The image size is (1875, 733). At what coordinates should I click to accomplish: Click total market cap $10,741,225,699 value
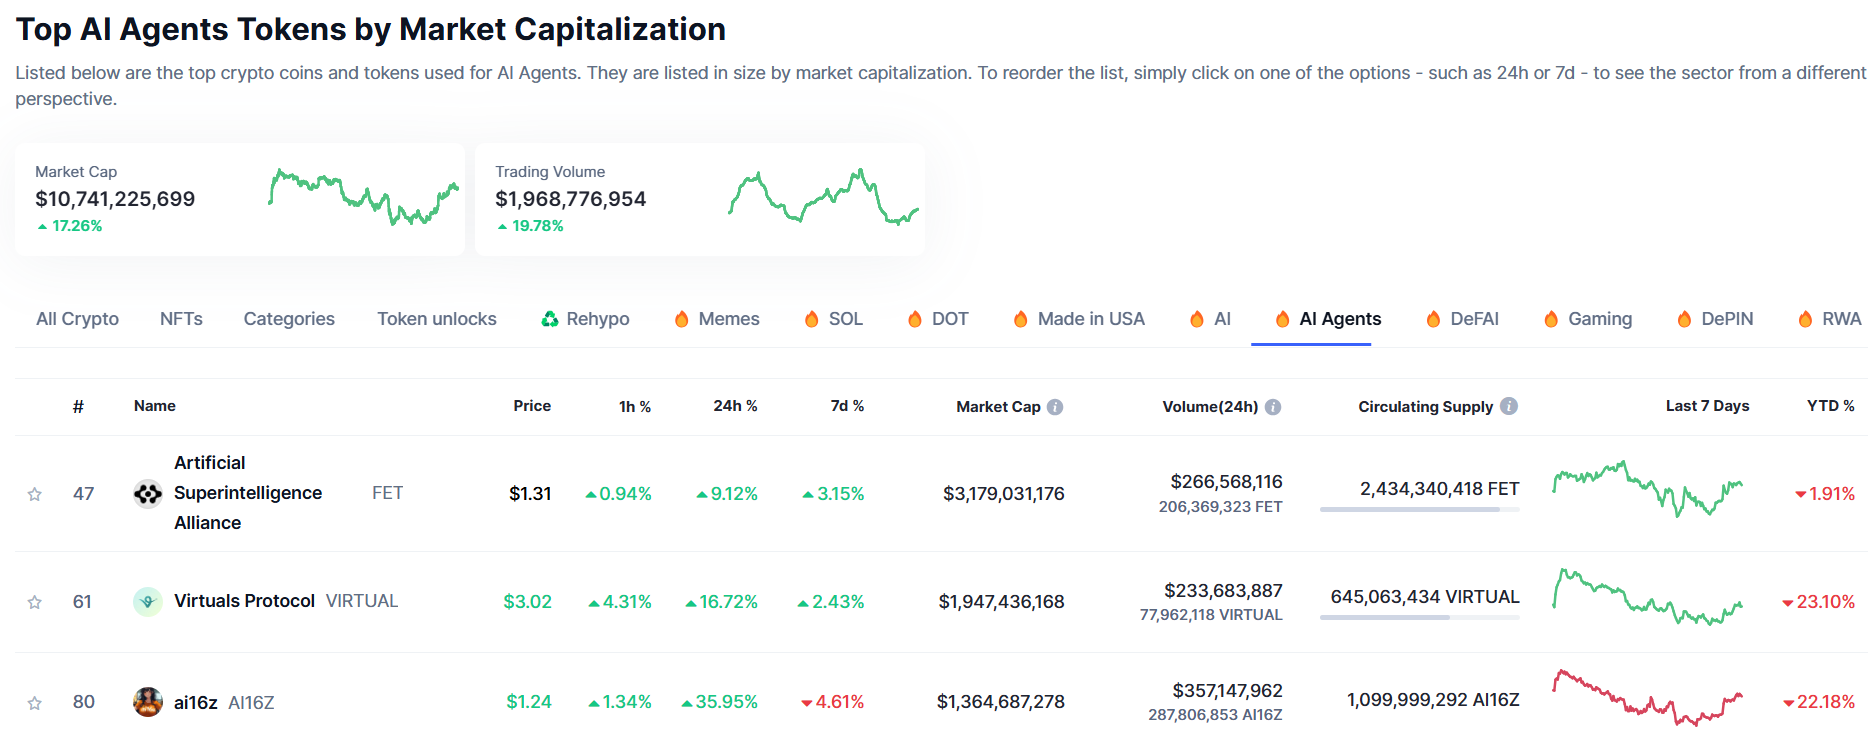[x=115, y=199]
